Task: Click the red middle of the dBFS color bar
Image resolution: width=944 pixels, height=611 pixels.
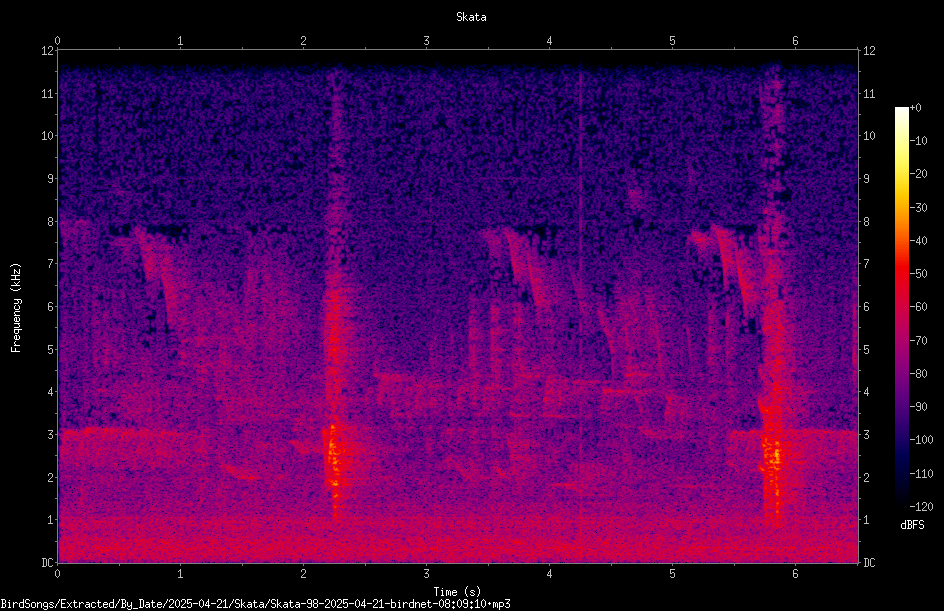Action: tap(901, 274)
